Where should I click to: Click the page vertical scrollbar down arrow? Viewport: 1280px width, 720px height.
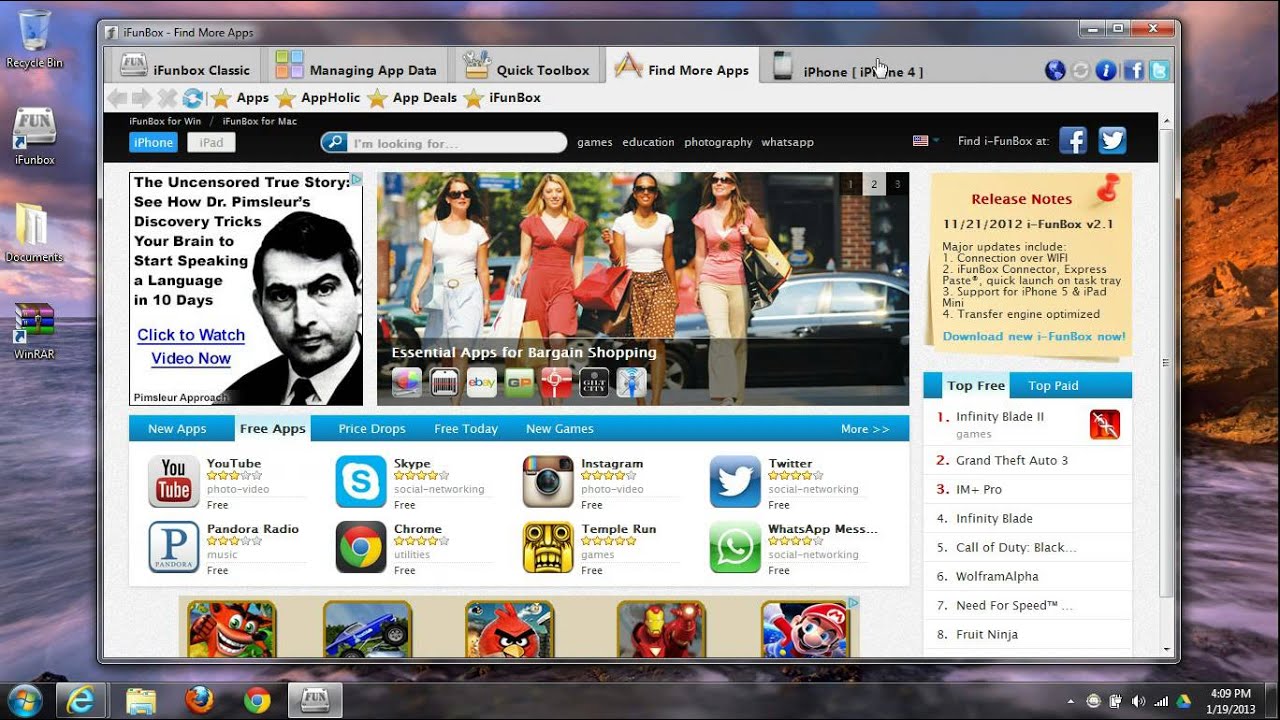tap(1166, 649)
